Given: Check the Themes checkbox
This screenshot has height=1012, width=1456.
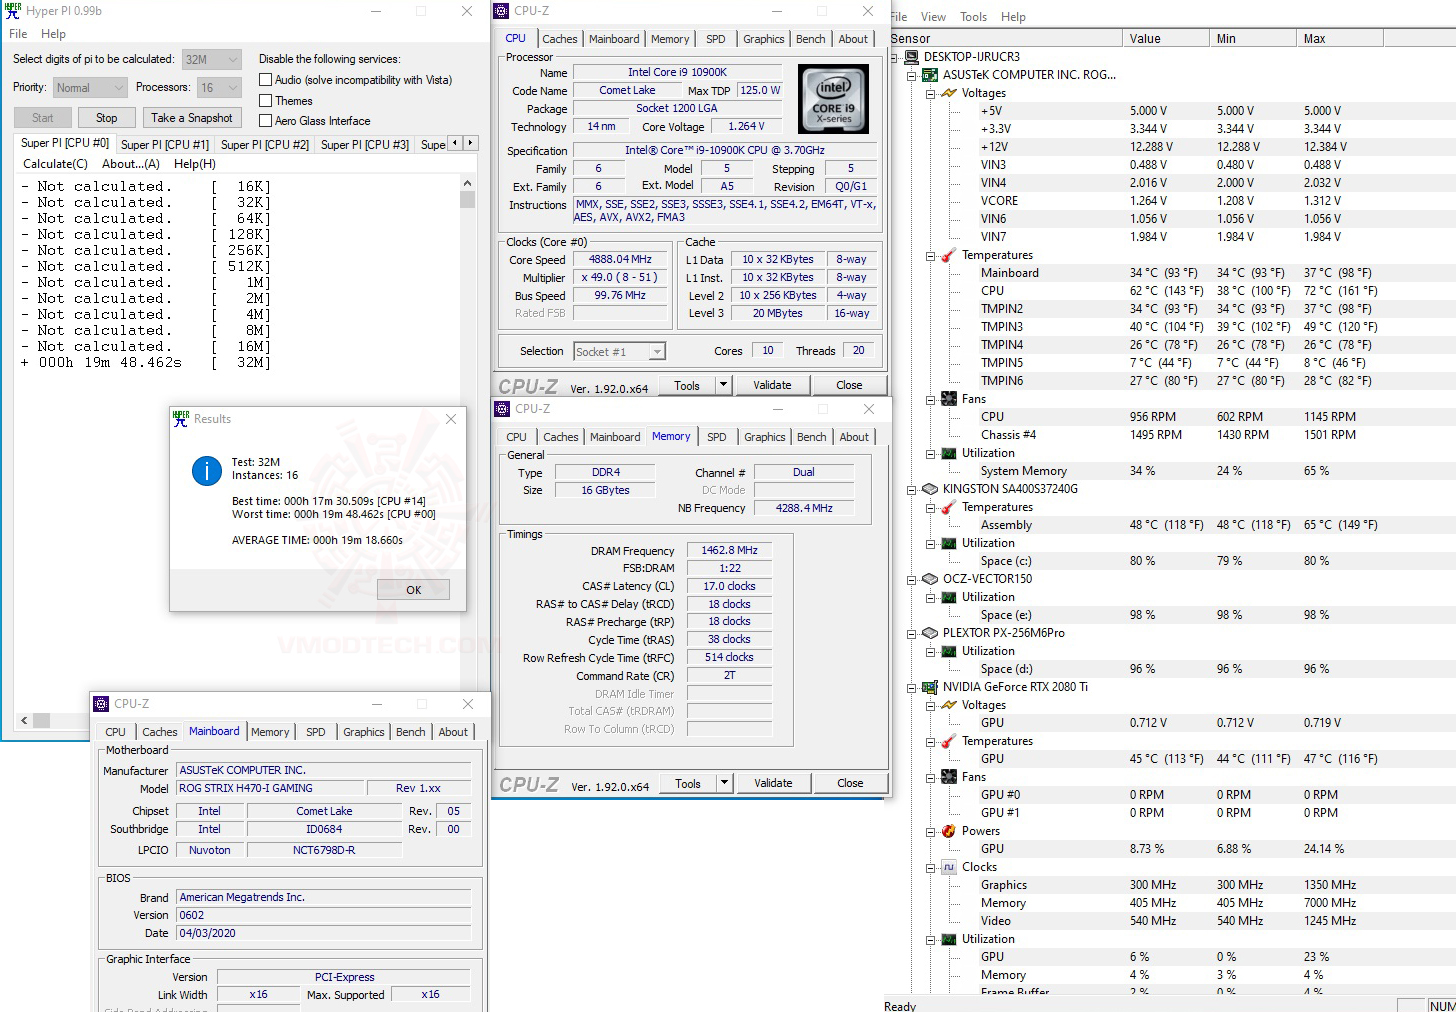Looking at the screenshot, I should tap(266, 100).
